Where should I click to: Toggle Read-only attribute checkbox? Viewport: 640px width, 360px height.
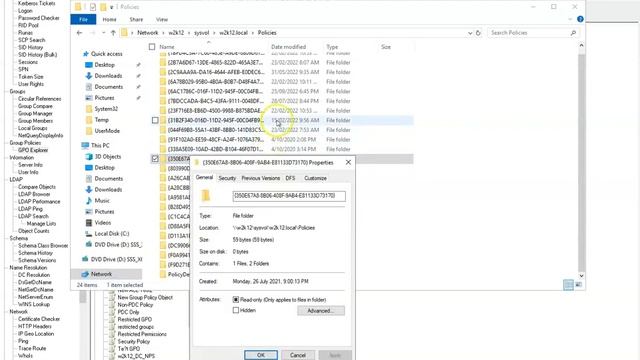click(236, 300)
